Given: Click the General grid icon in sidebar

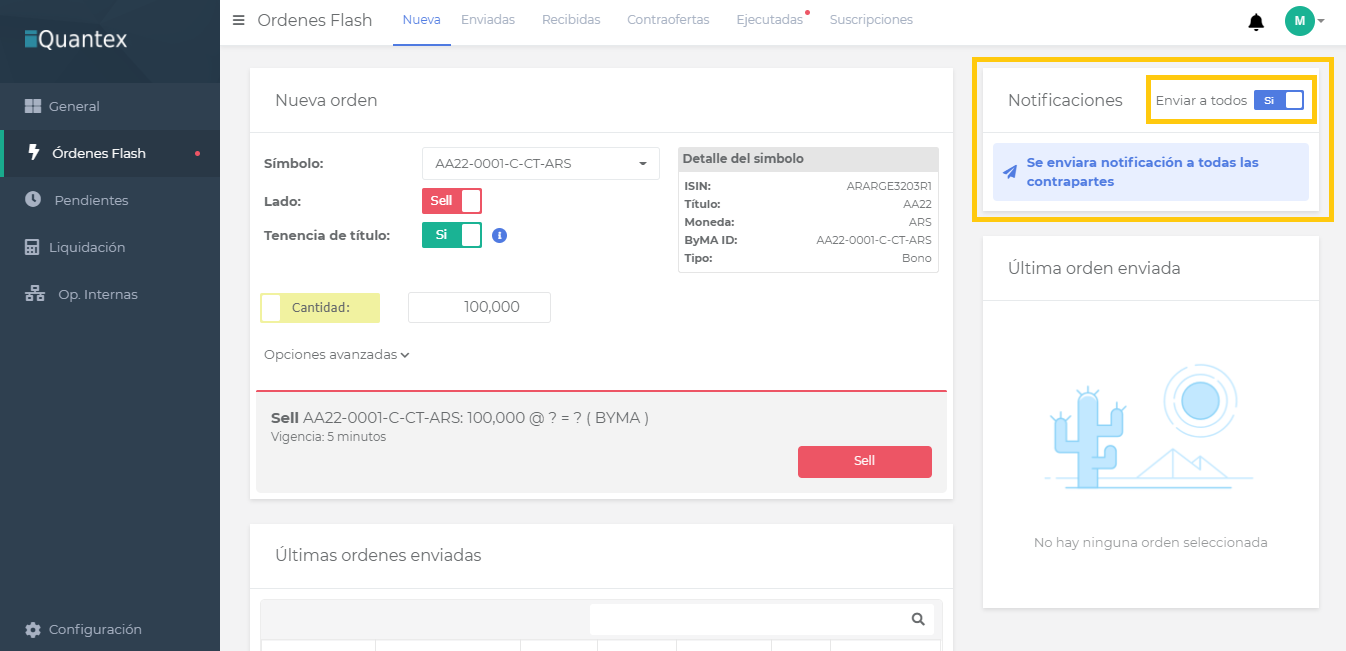Looking at the screenshot, I should (x=33, y=106).
